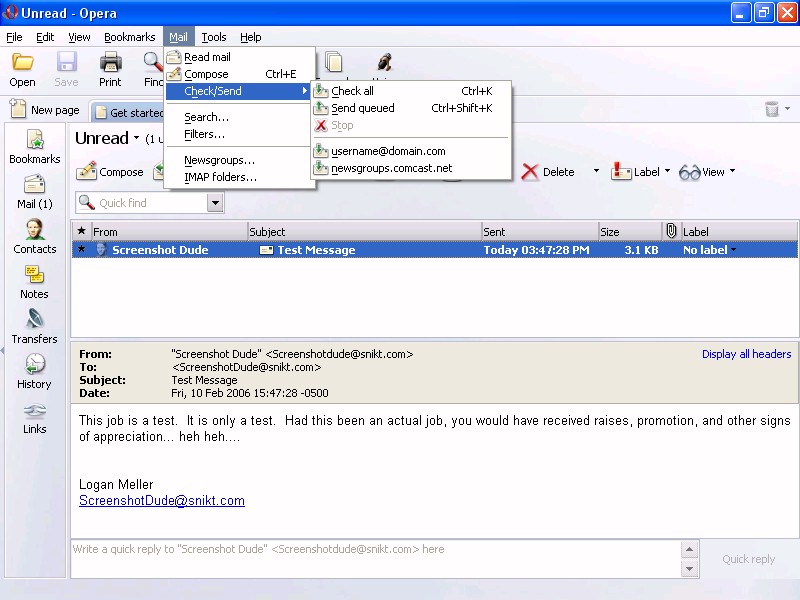Click the Save floppy disk icon
Screen dimensions: 800x600
point(66,62)
